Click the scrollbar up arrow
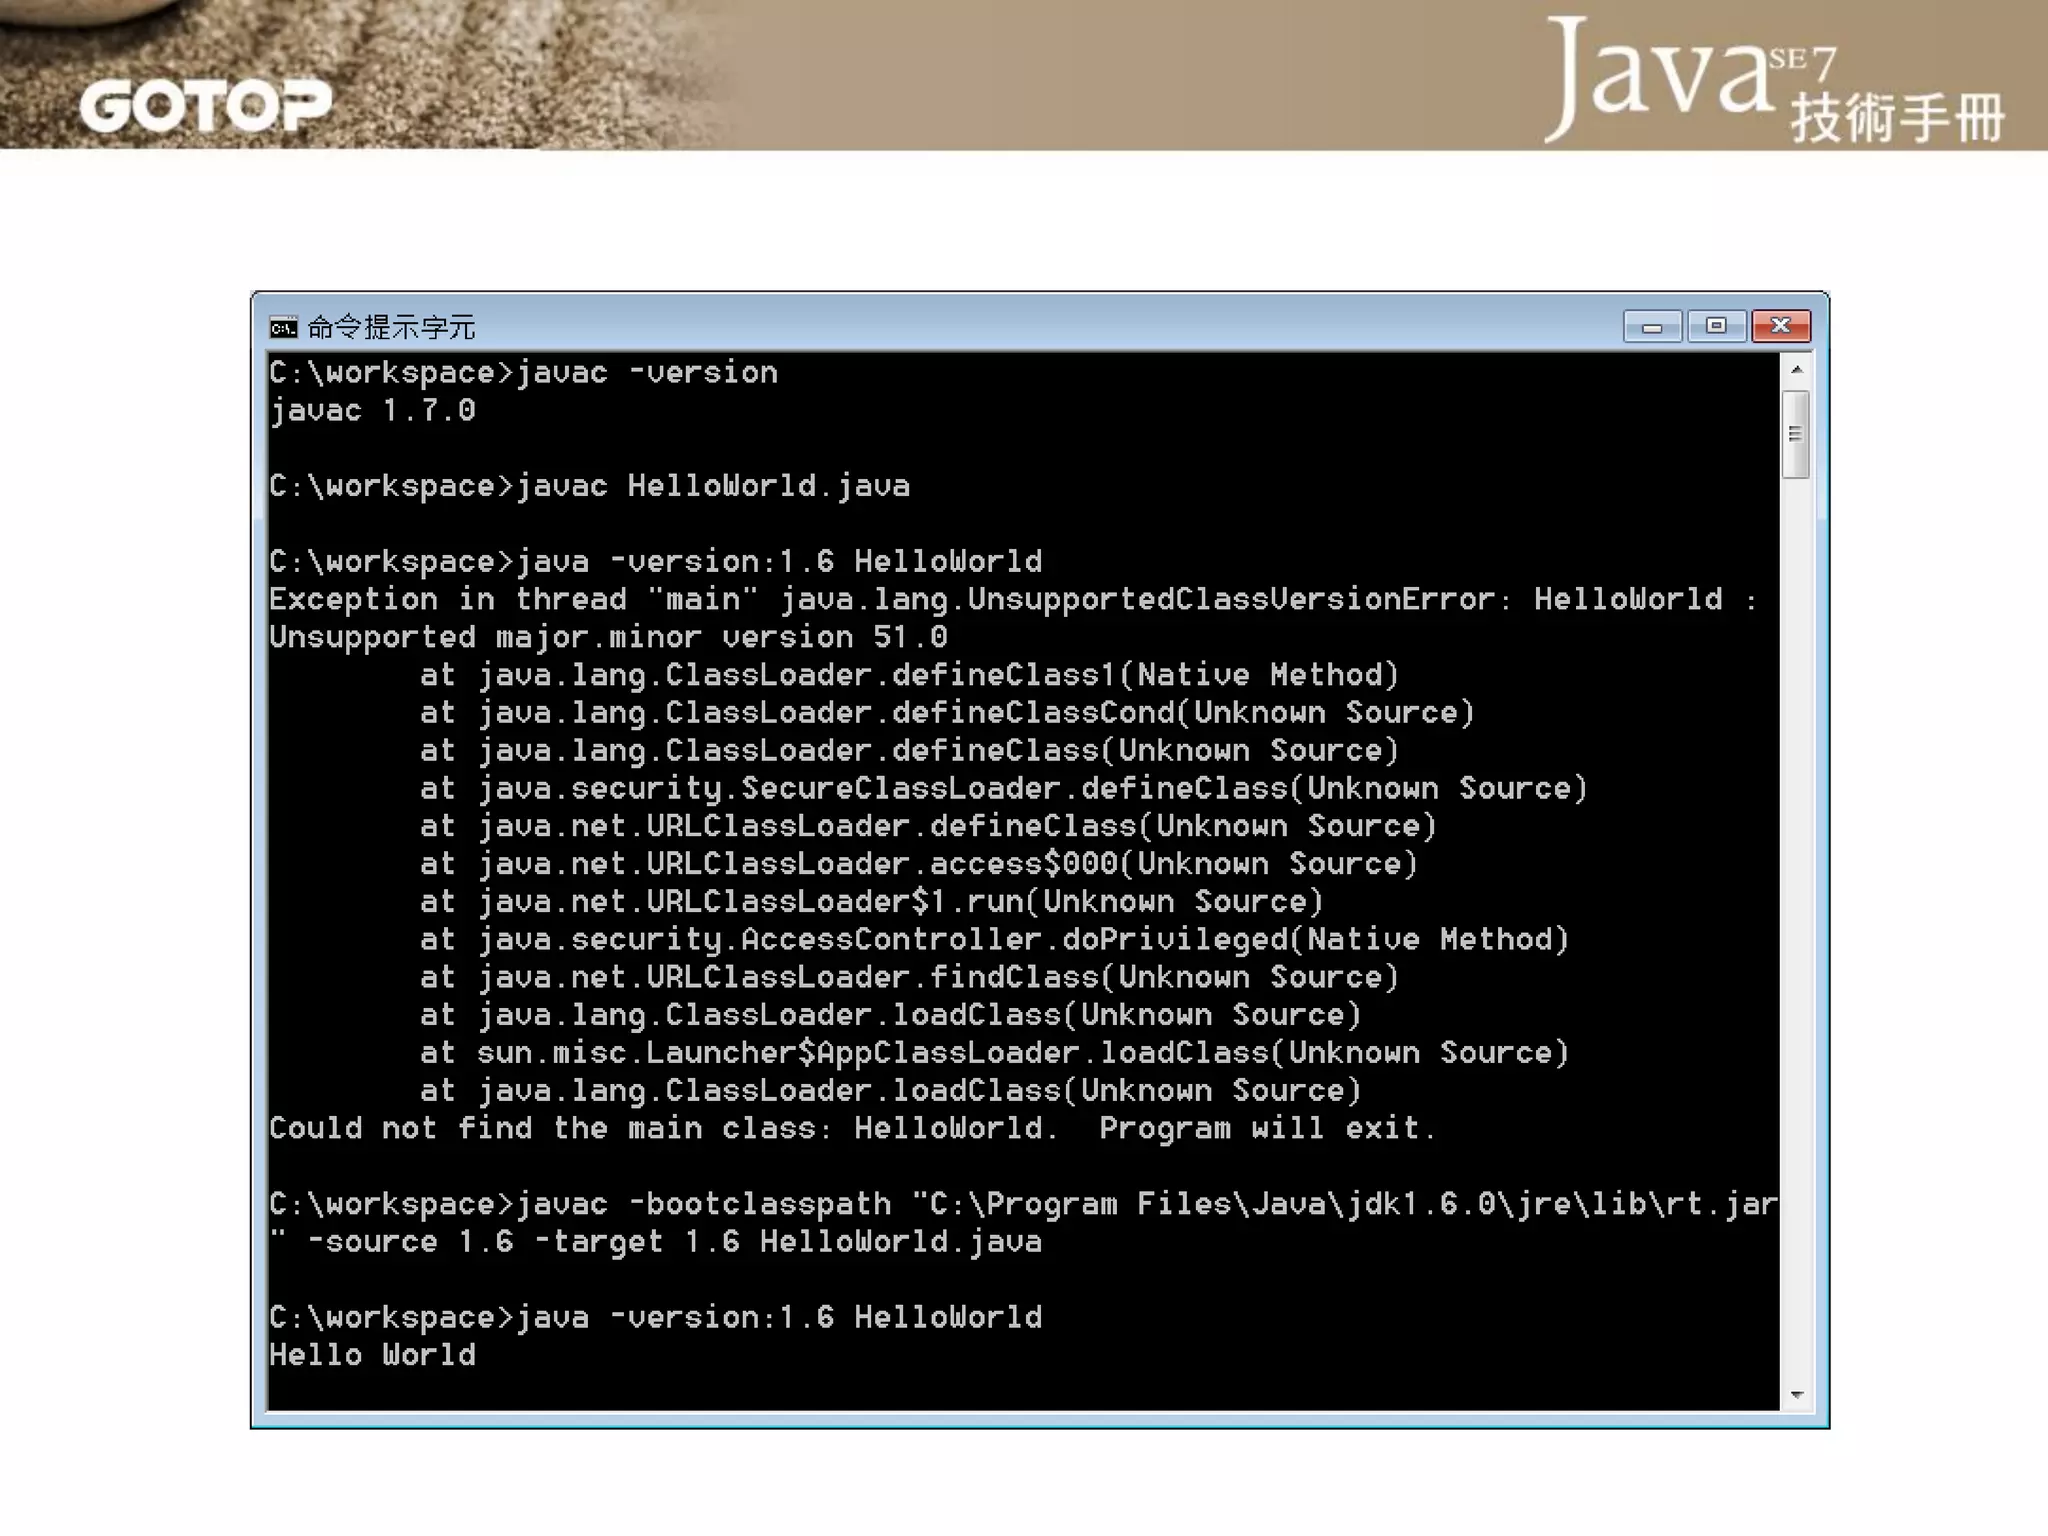The height and width of the screenshot is (1536, 2048). [1796, 370]
